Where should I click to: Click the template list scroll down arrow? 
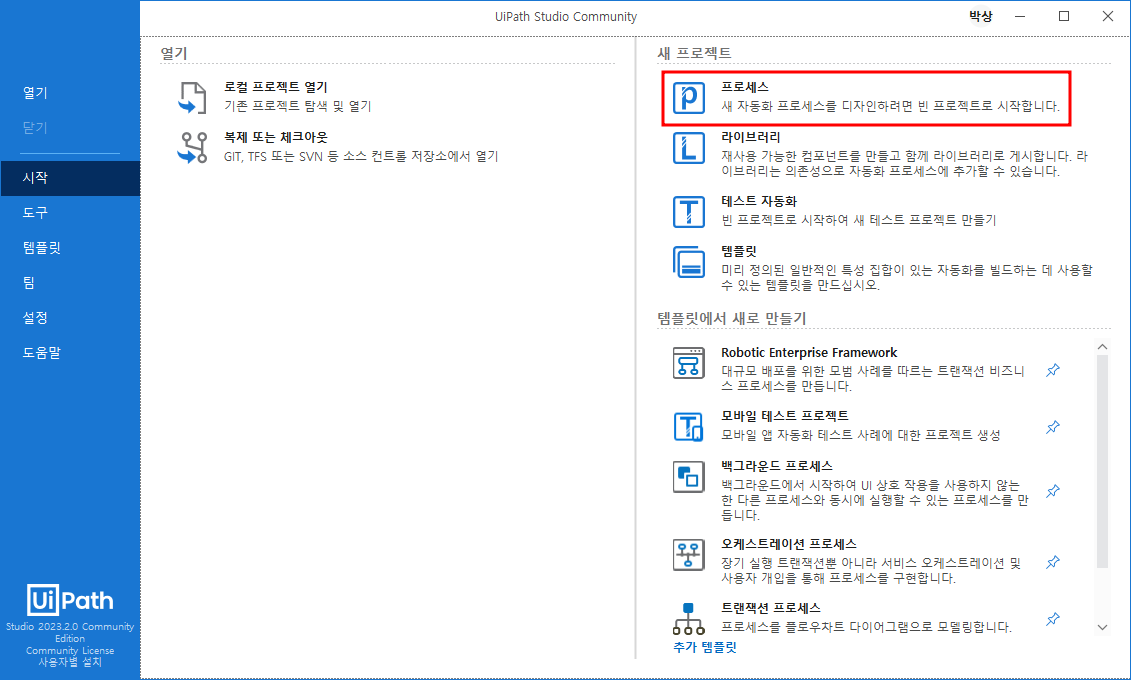tap(1102, 627)
